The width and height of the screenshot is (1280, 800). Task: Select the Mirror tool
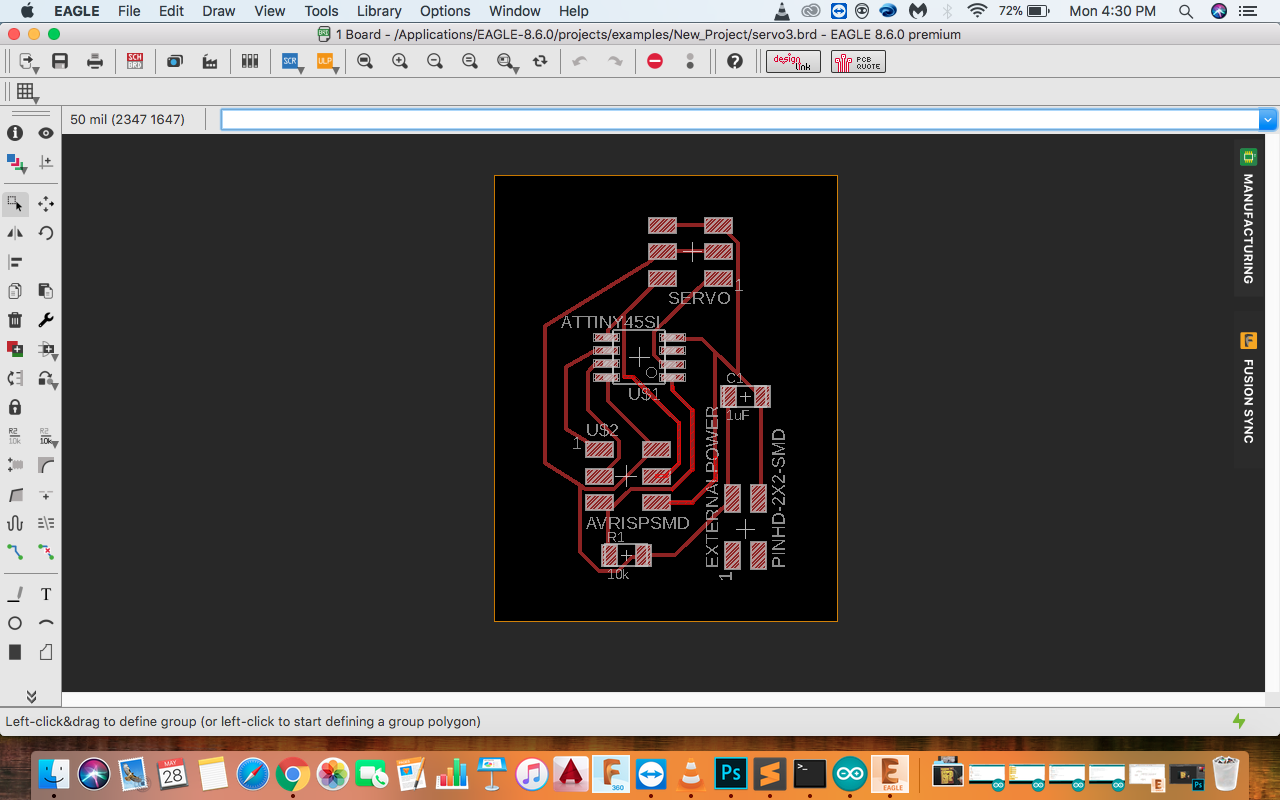click(x=15, y=233)
